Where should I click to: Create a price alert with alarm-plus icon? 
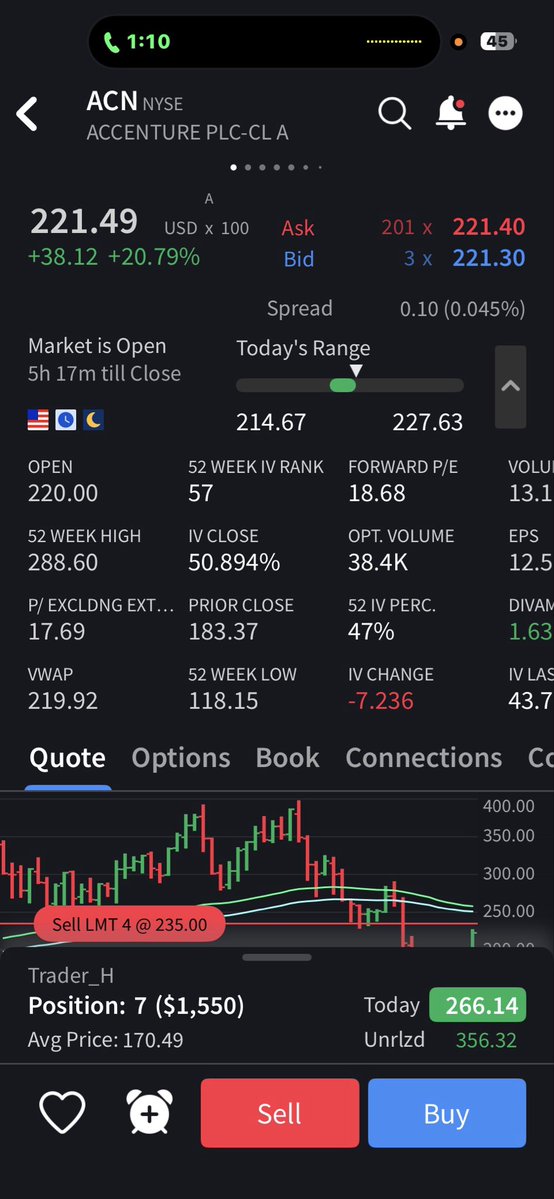point(149,1112)
